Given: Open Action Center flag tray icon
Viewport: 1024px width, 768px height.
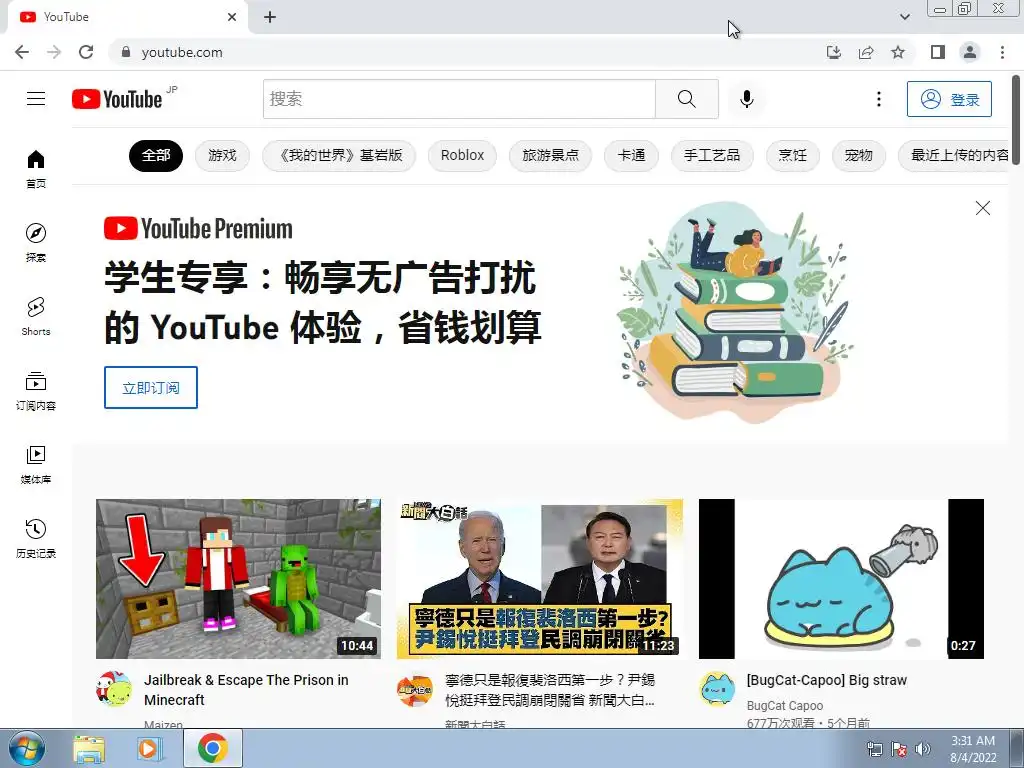Looking at the screenshot, I should coord(899,749).
